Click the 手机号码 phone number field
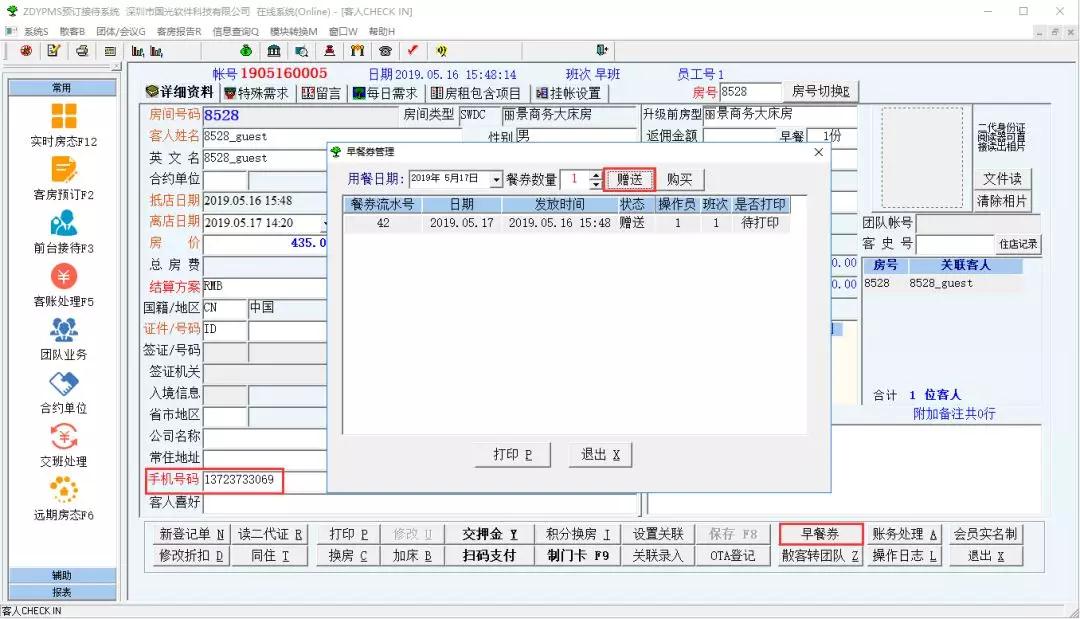This screenshot has height=619, width=1080. (240, 480)
